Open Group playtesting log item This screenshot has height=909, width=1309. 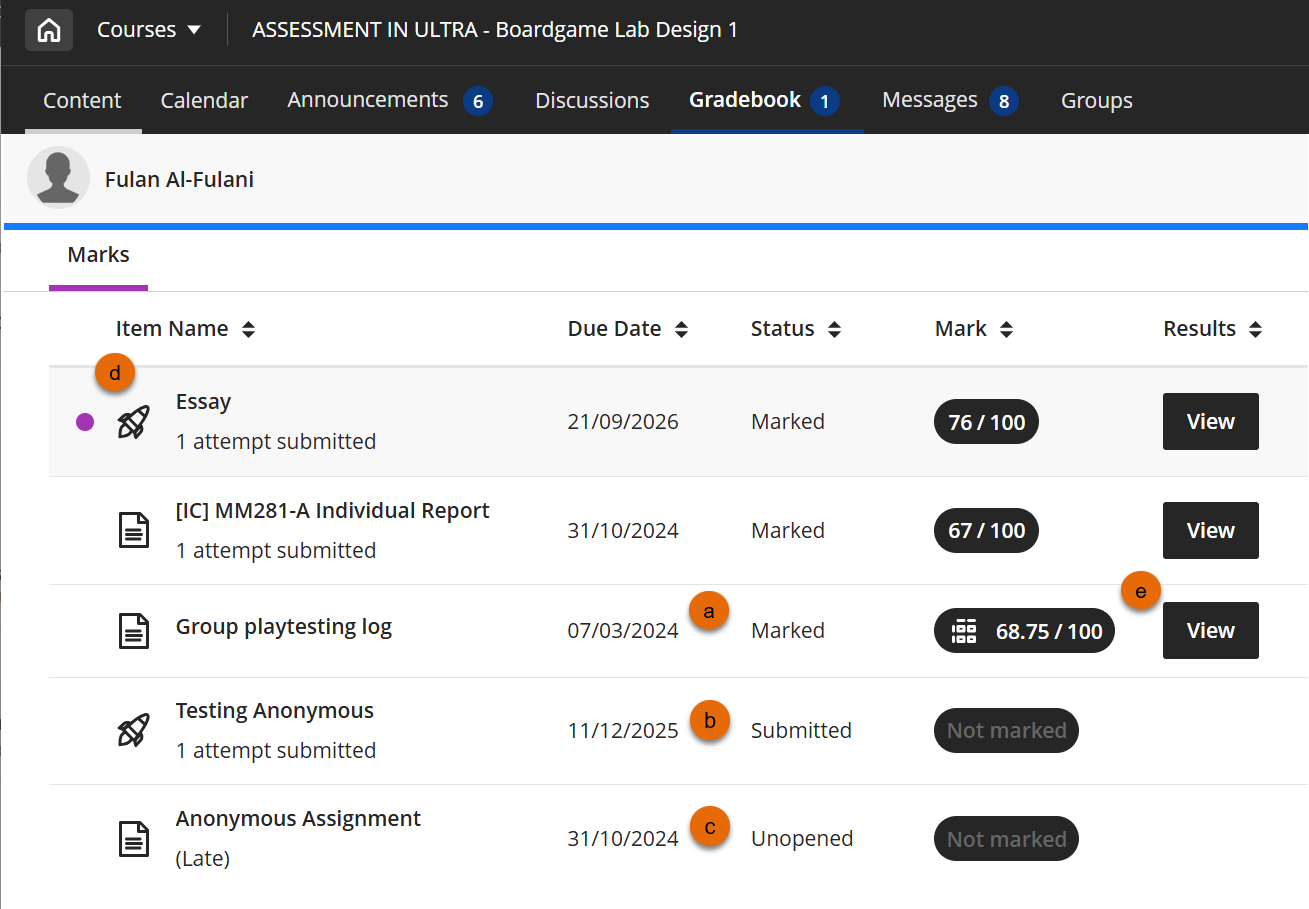(x=284, y=628)
